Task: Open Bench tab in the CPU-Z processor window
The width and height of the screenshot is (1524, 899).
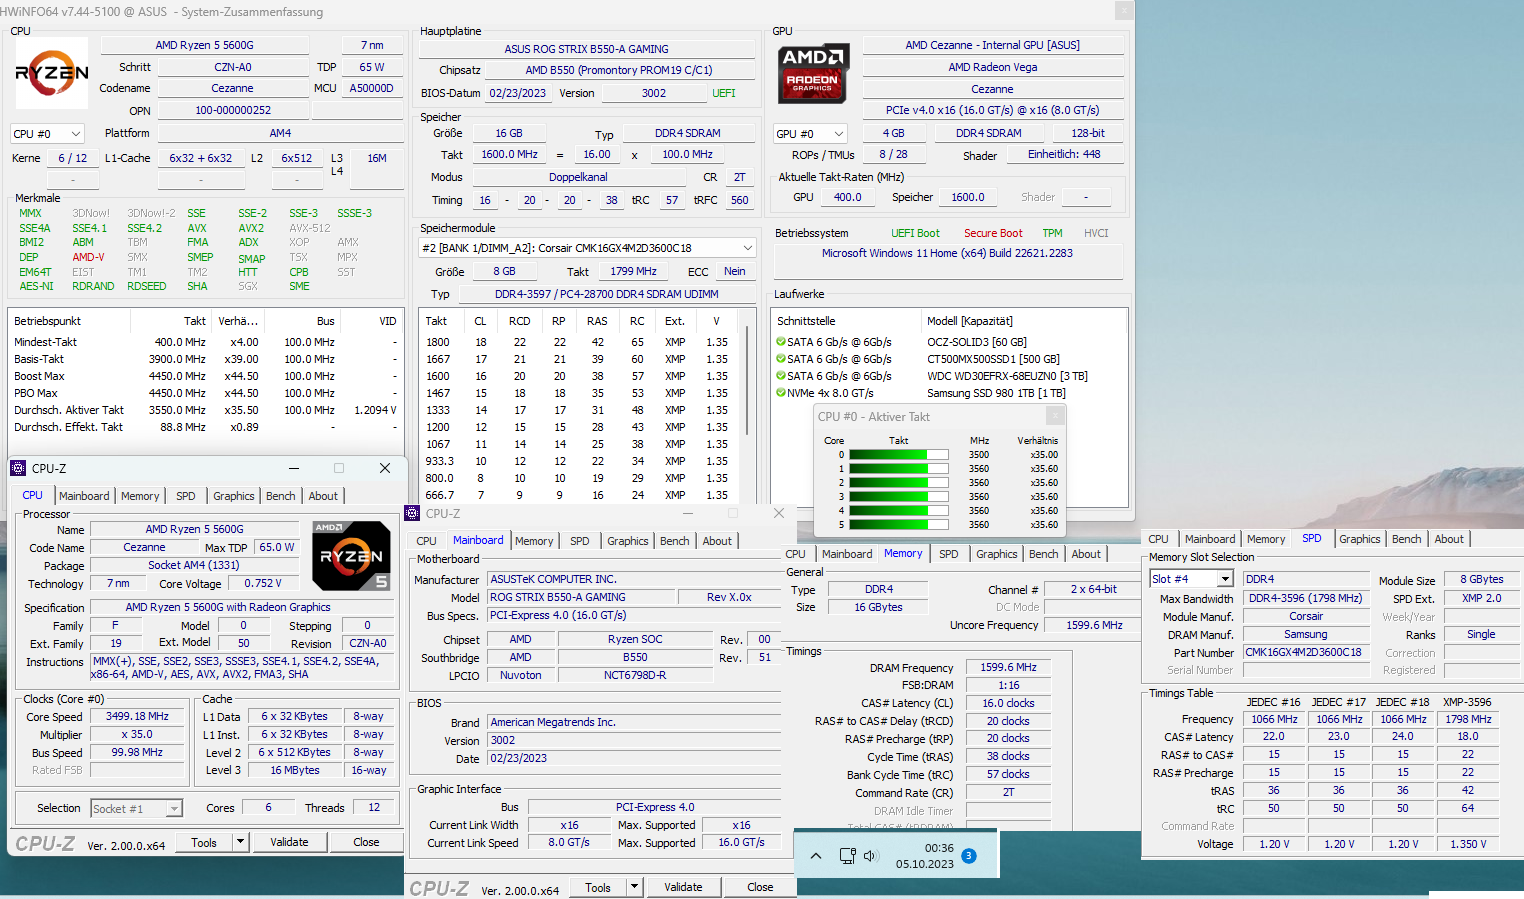Action: (x=281, y=496)
